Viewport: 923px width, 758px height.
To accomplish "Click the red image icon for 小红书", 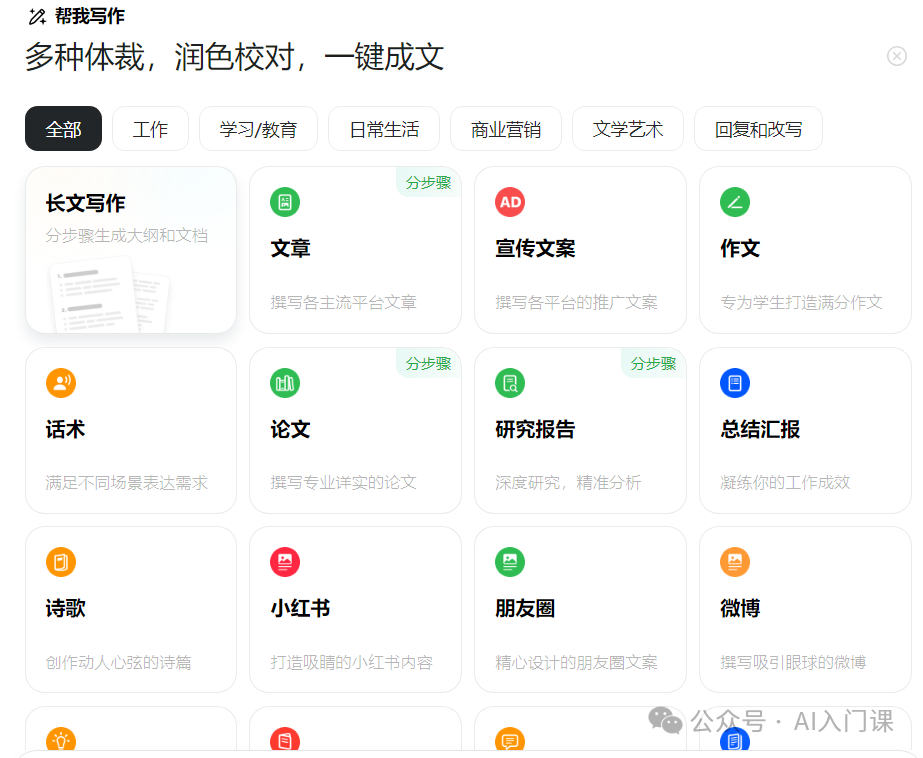I will click(285, 562).
